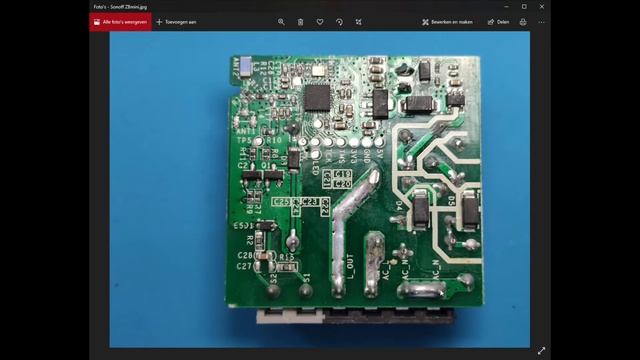This screenshot has height=360, width=640.
Task: Open 'Bewerken en maken' menu
Action: (447, 22)
